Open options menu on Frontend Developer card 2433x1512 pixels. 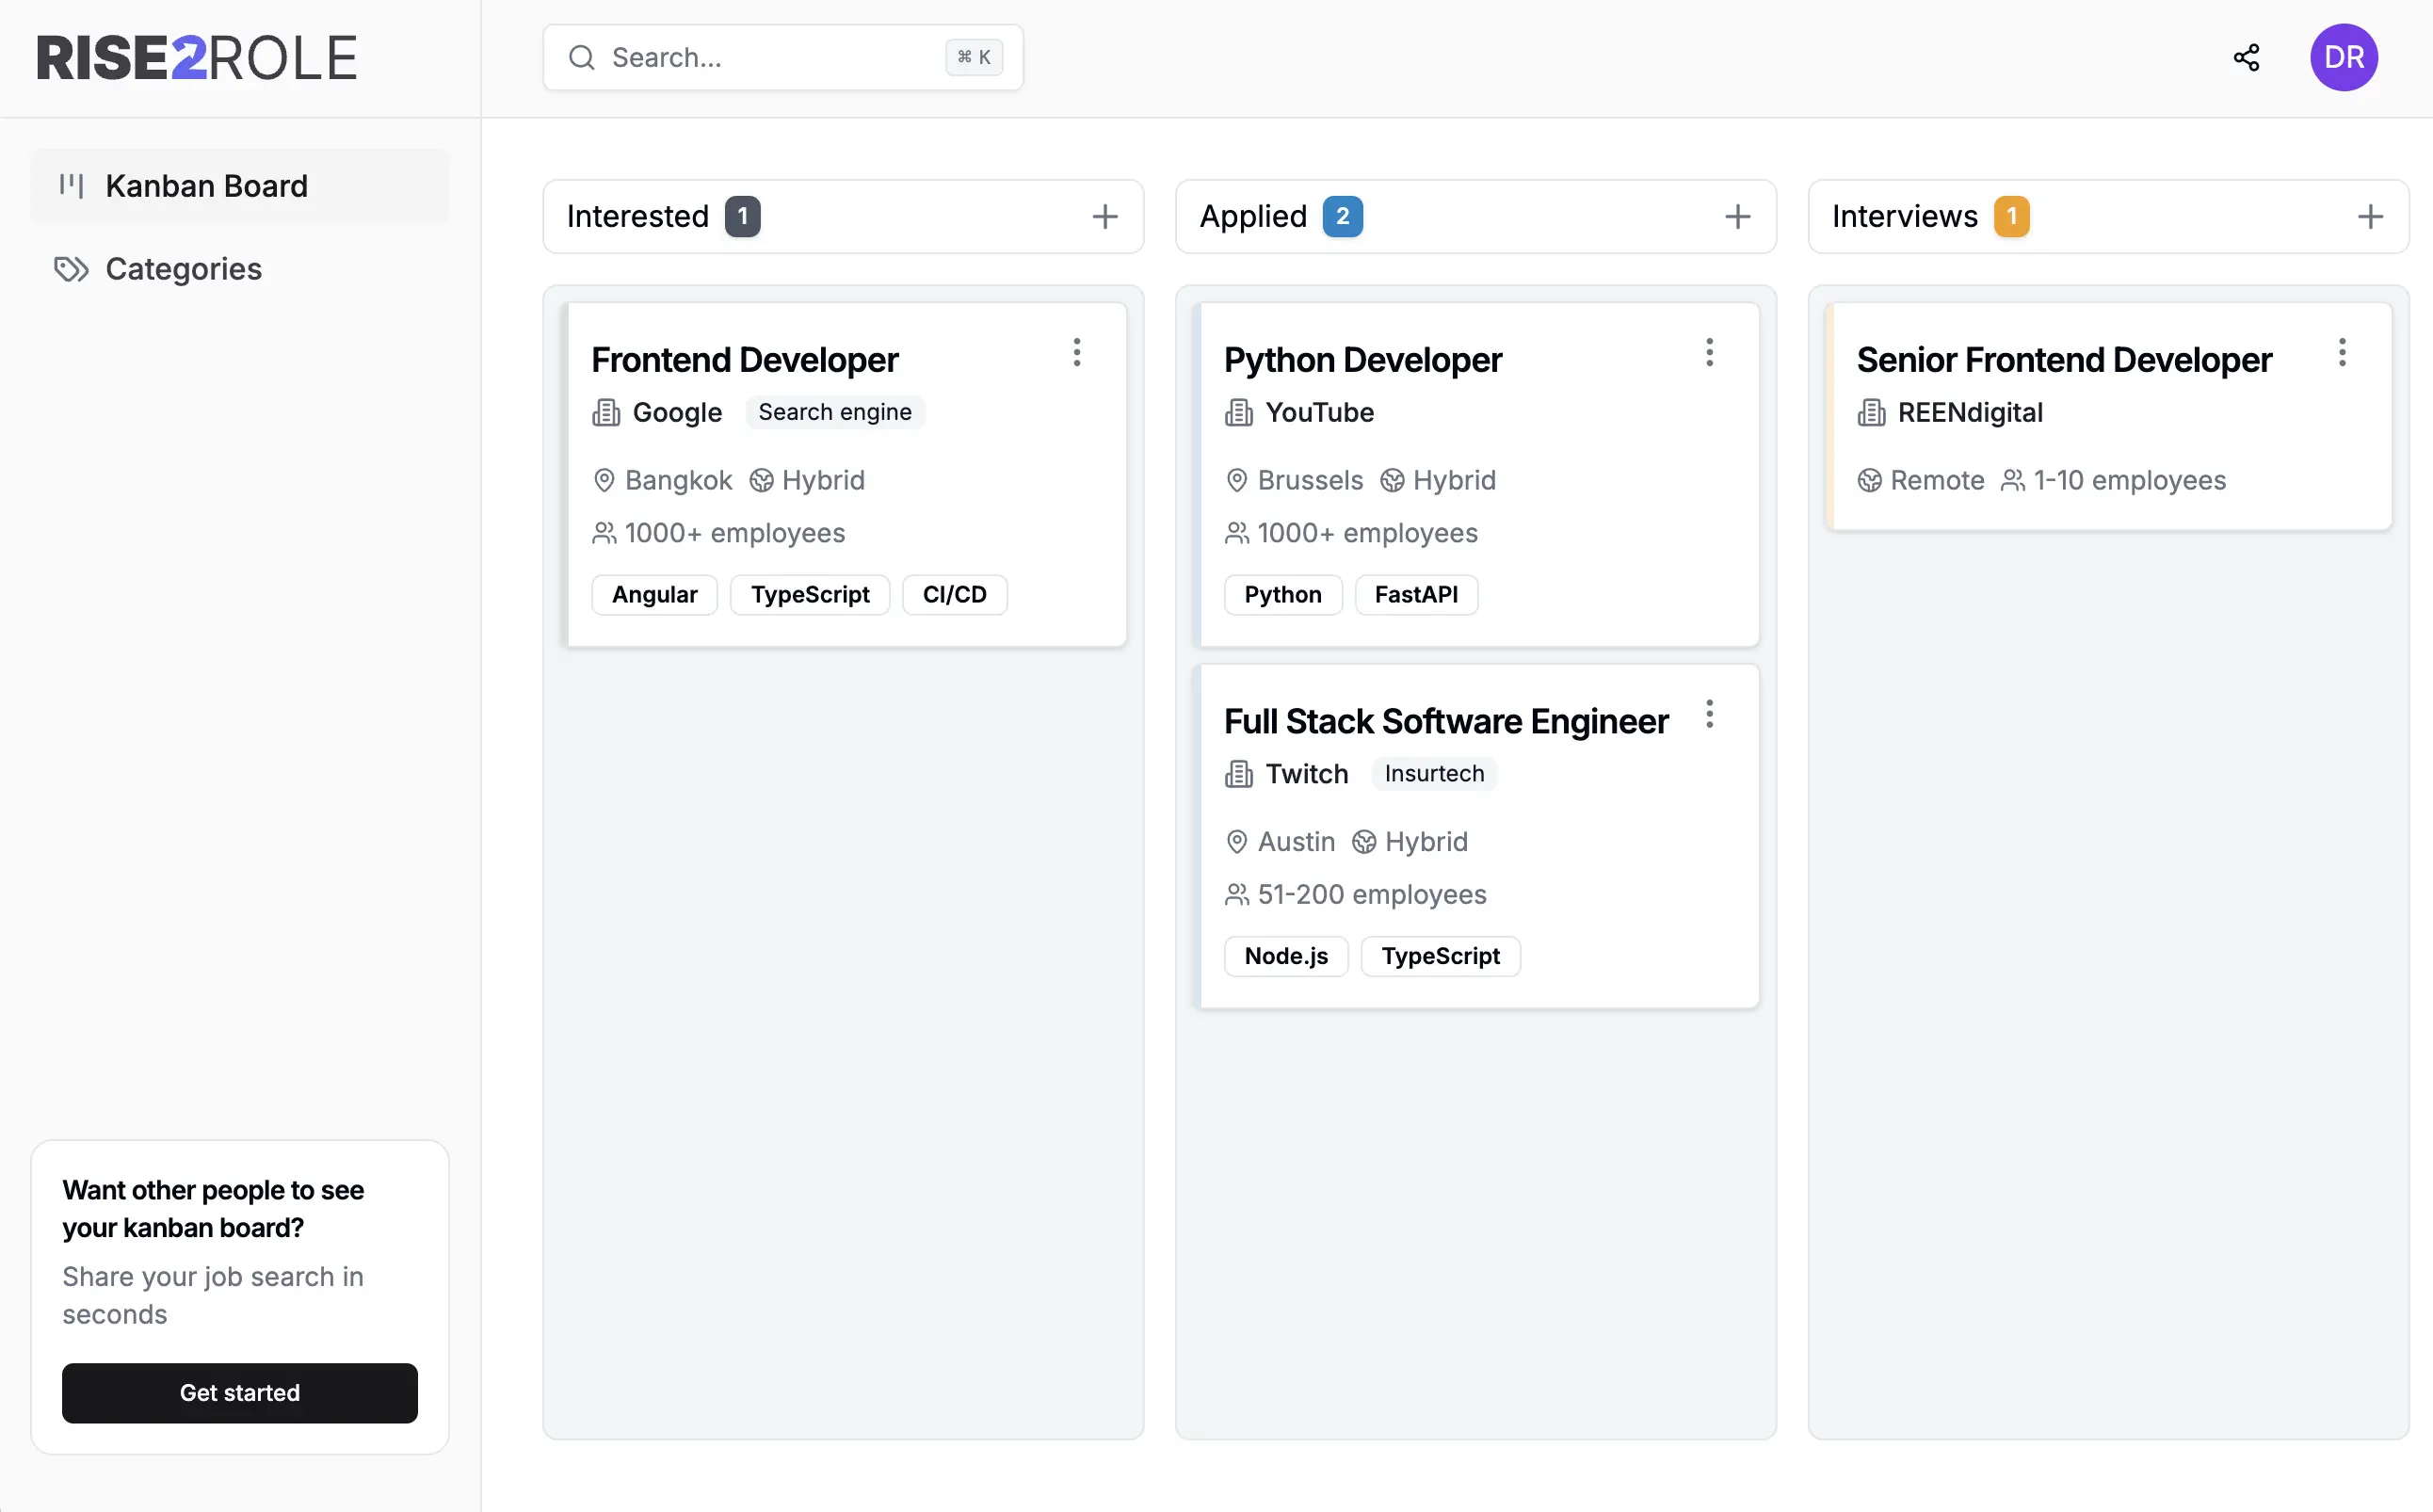coord(1077,352)
